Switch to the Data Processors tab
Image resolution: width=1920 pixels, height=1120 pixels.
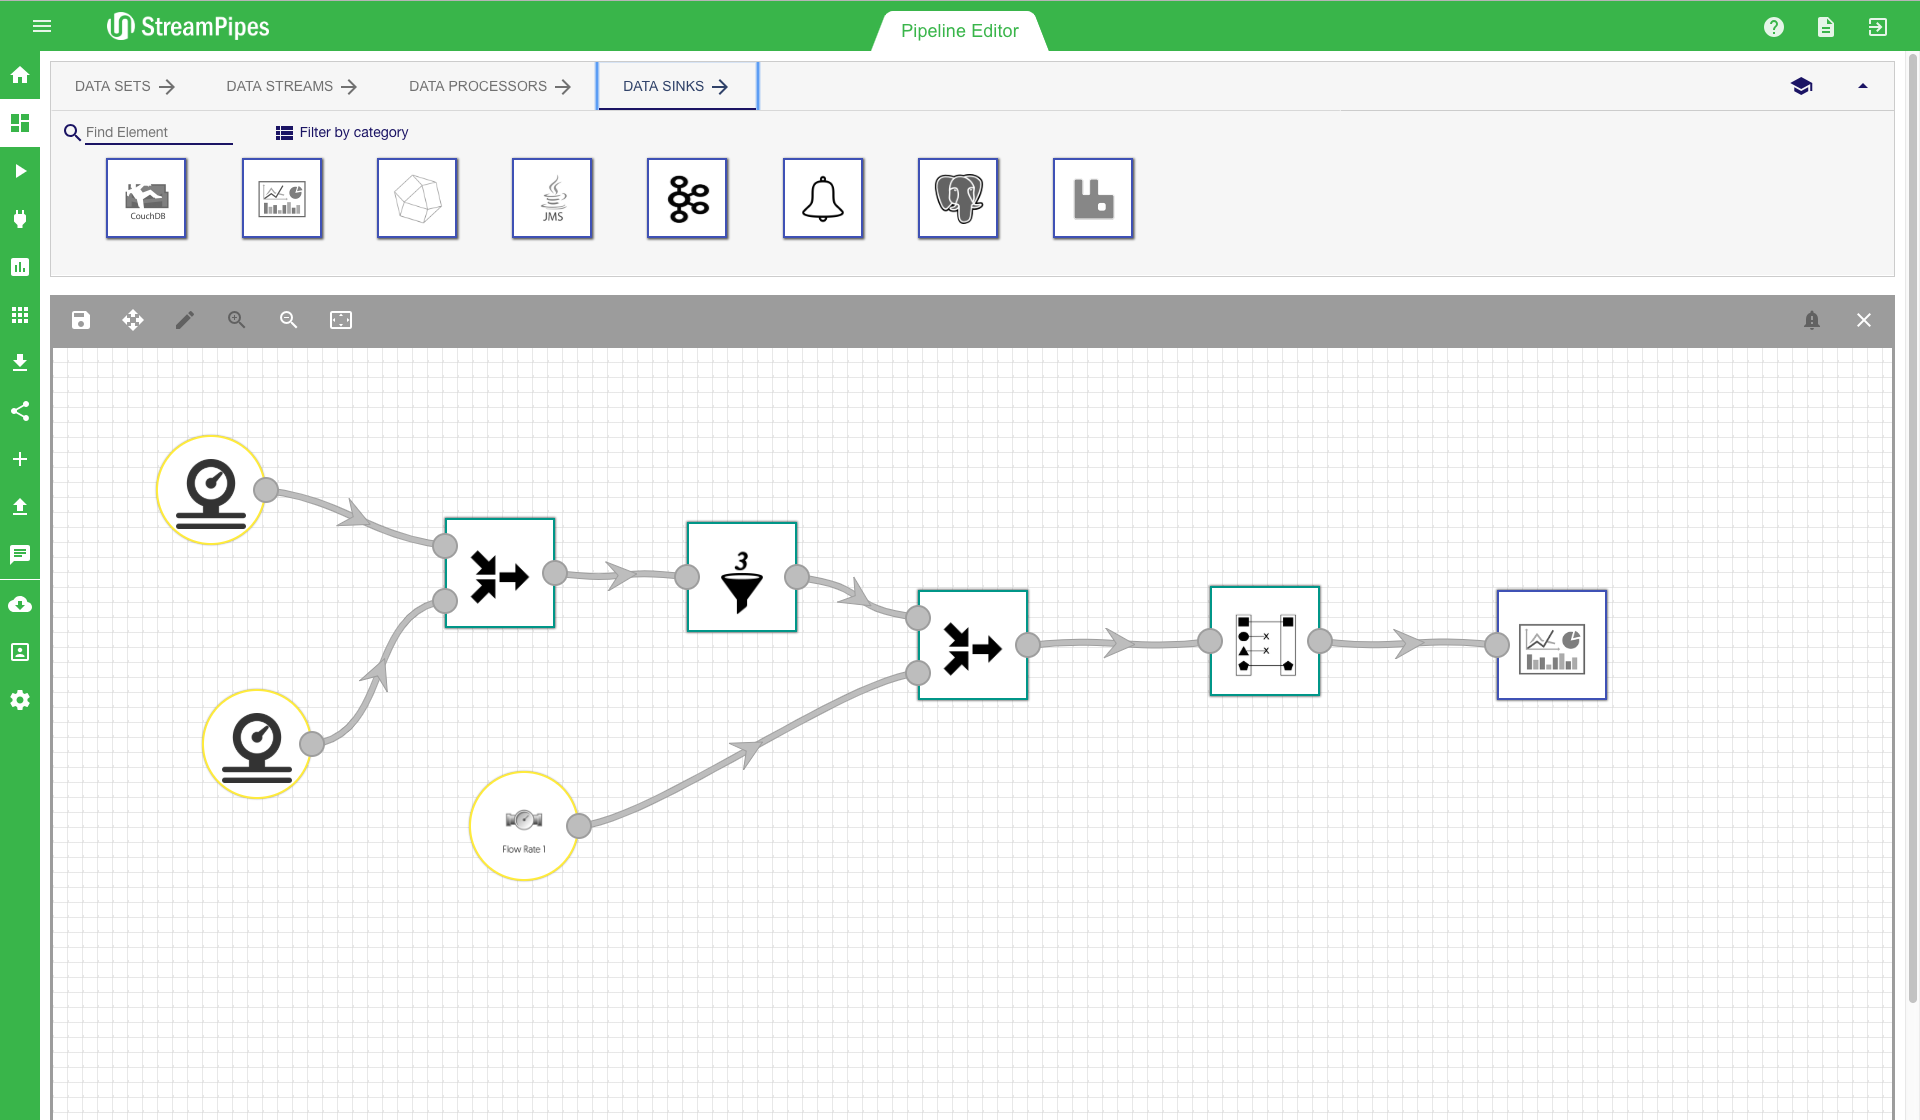[489, 86]
